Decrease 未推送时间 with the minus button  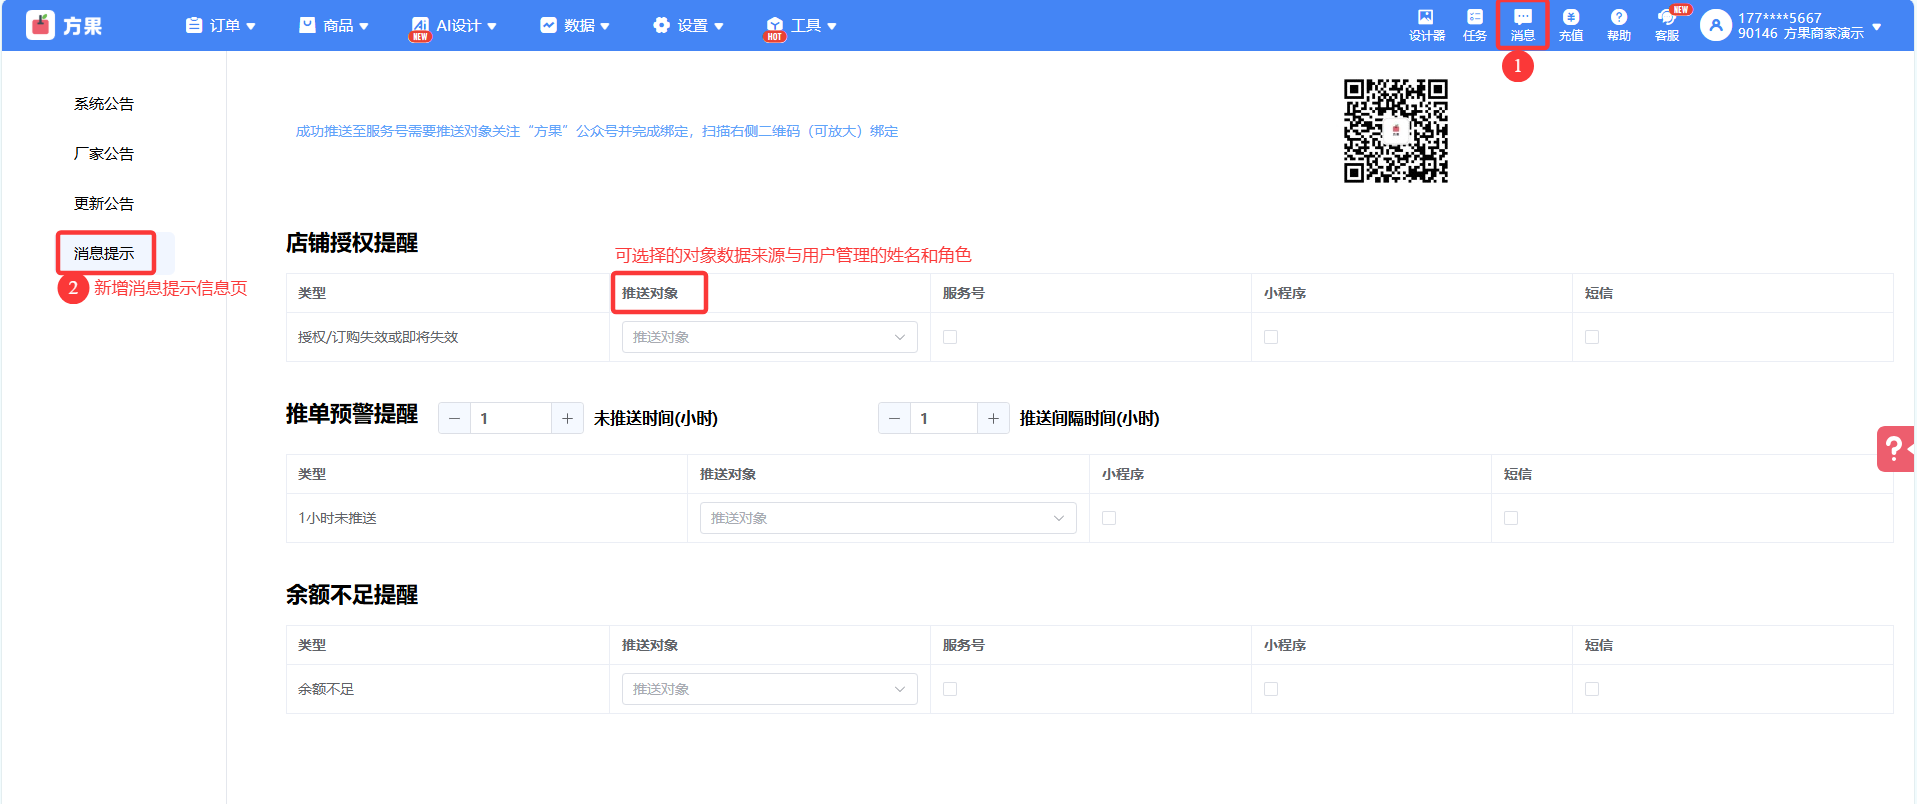[454, 418]
